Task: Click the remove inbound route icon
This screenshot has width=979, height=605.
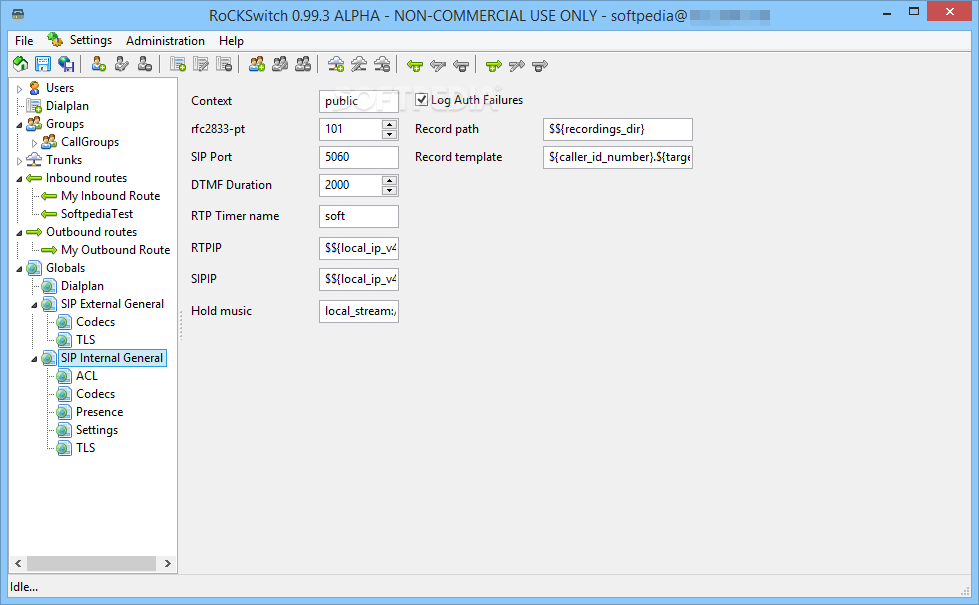Action: point(461,65)
